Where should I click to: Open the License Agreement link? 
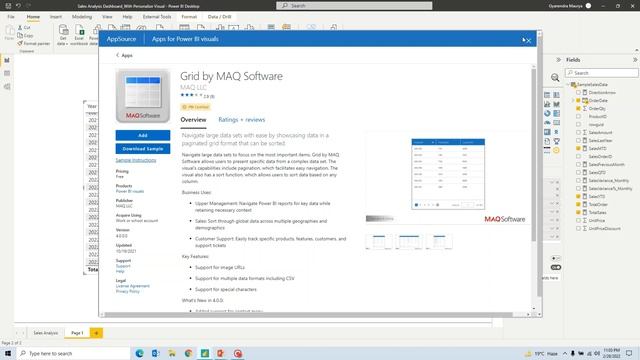(133, 286)
